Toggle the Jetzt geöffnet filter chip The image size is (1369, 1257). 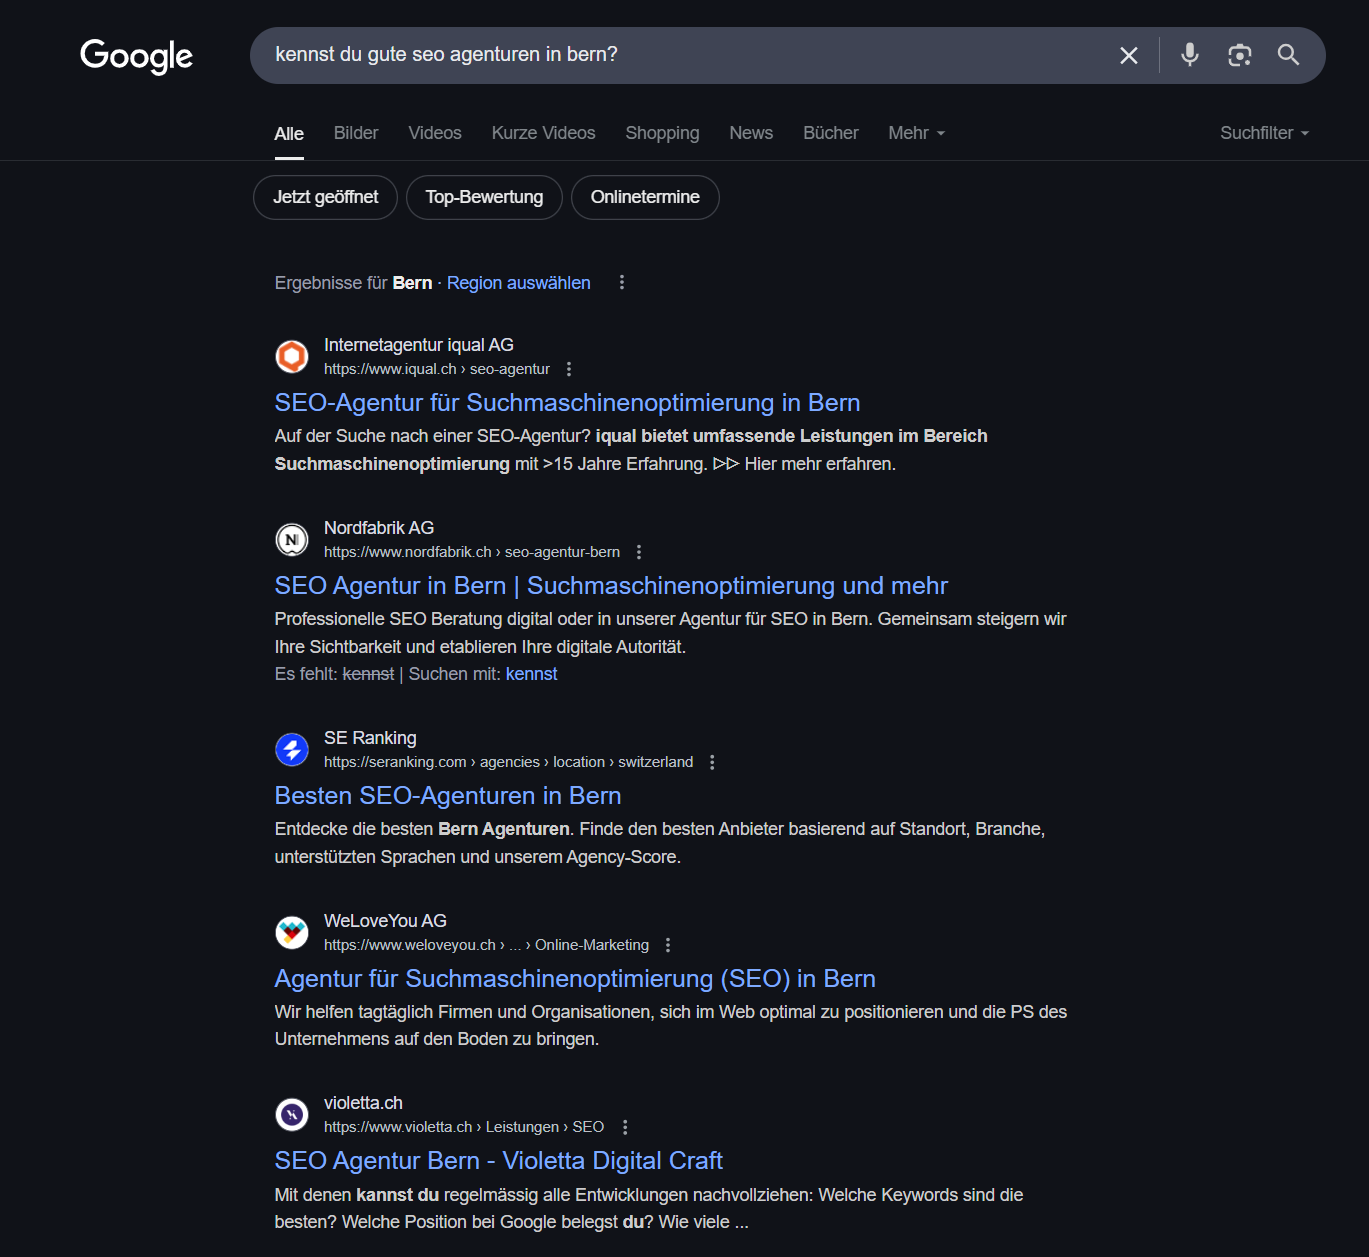[325, 197]
